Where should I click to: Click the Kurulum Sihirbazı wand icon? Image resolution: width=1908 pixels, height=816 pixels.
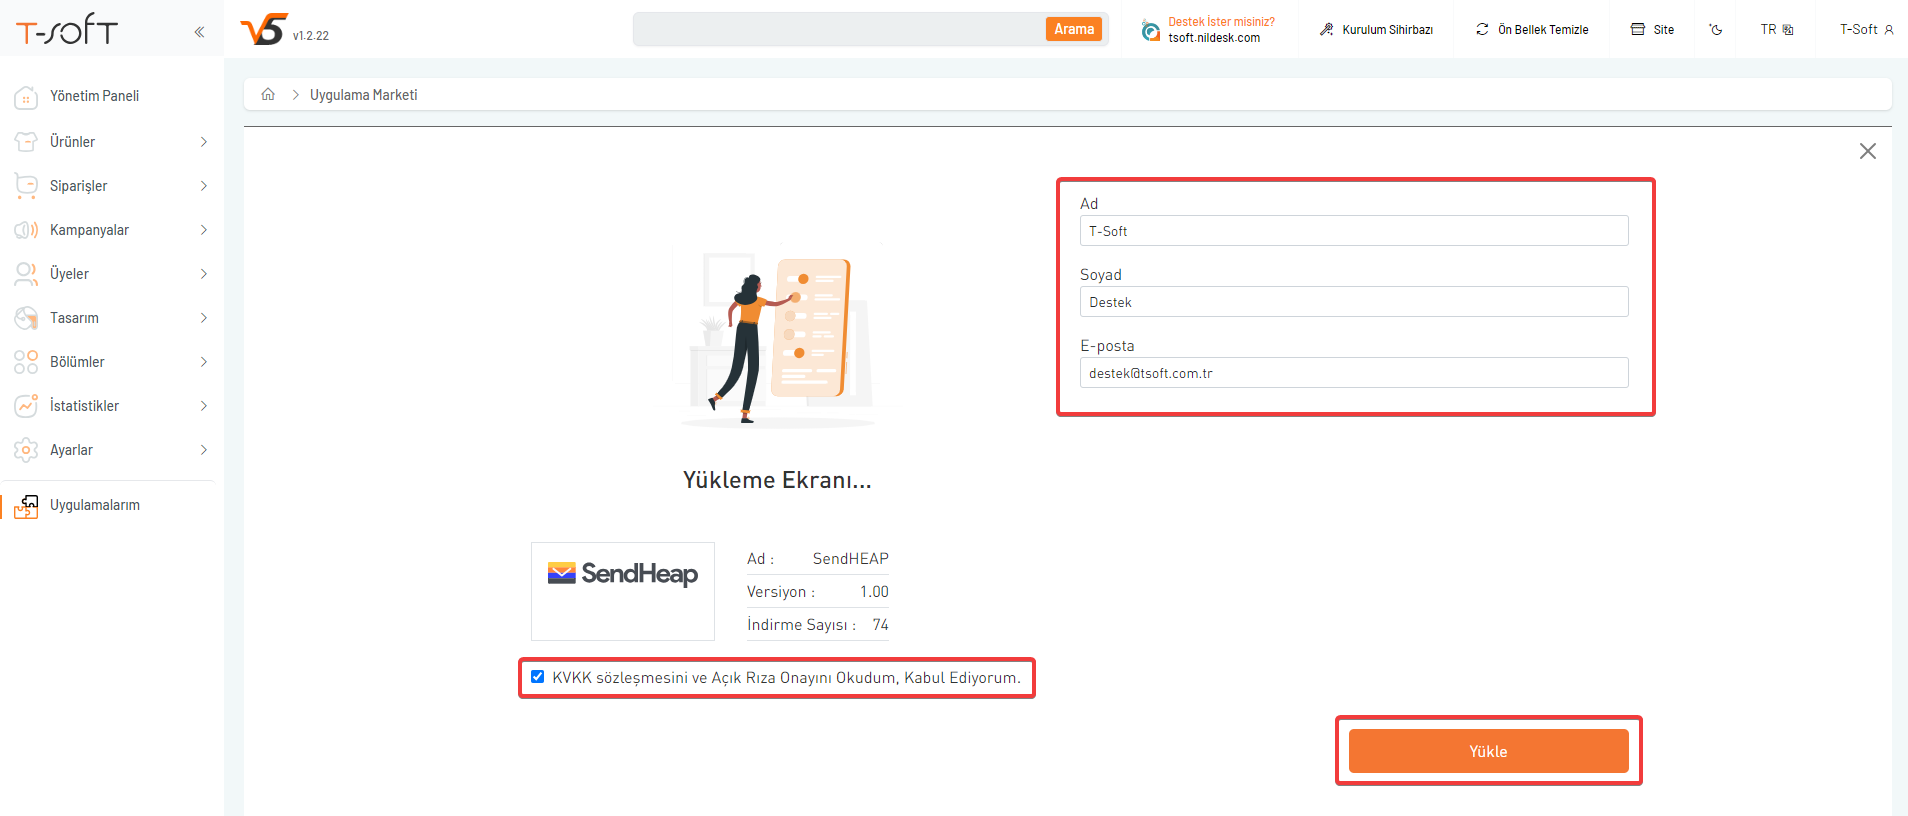(1326, 29)
